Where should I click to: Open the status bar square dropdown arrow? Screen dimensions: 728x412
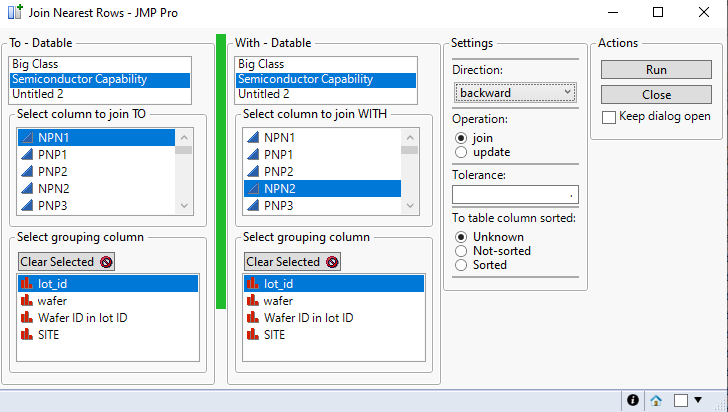698,400
